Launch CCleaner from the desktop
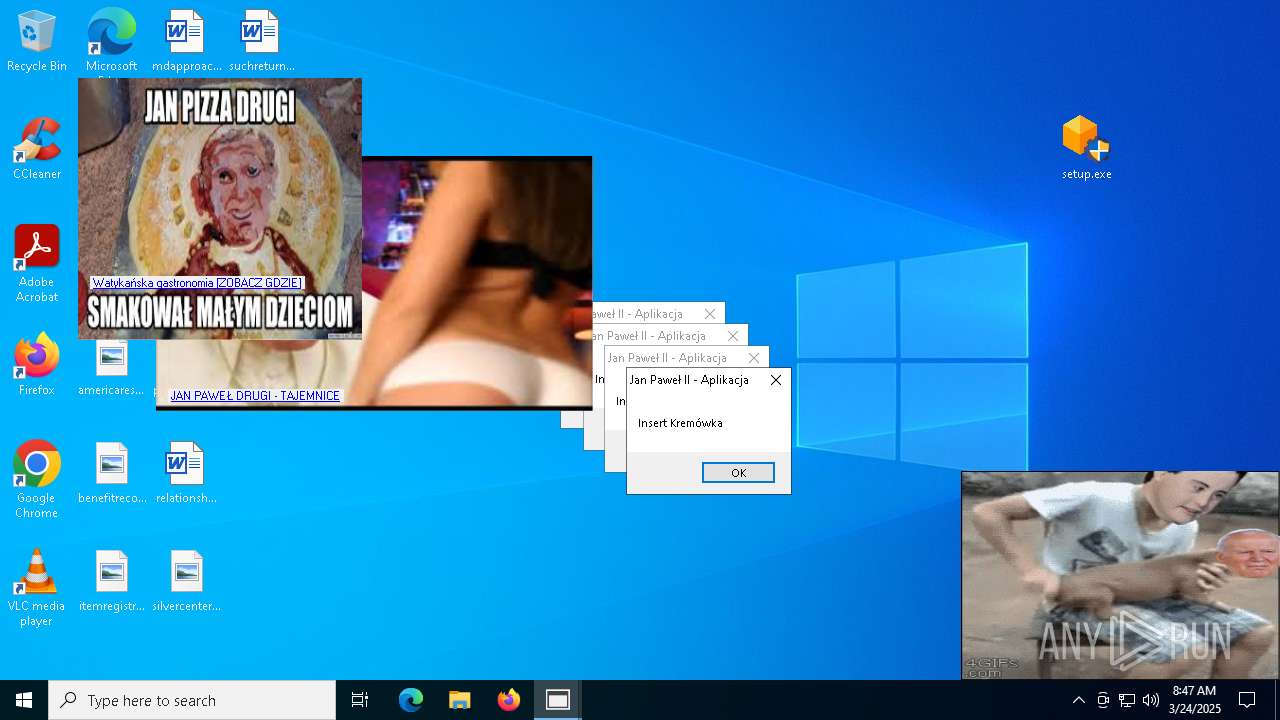Screen dimensions: 1280x720 (37, 149)
